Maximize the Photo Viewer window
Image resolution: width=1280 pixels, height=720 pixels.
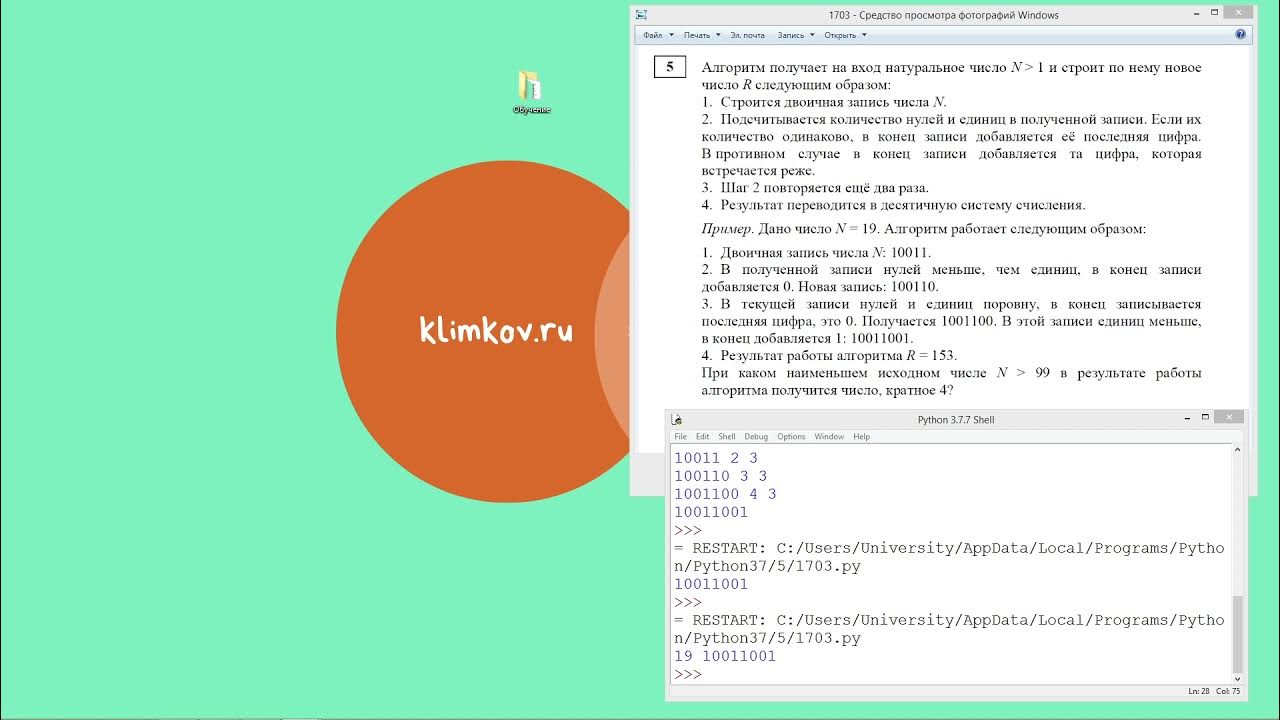(x=1214, y=13)
